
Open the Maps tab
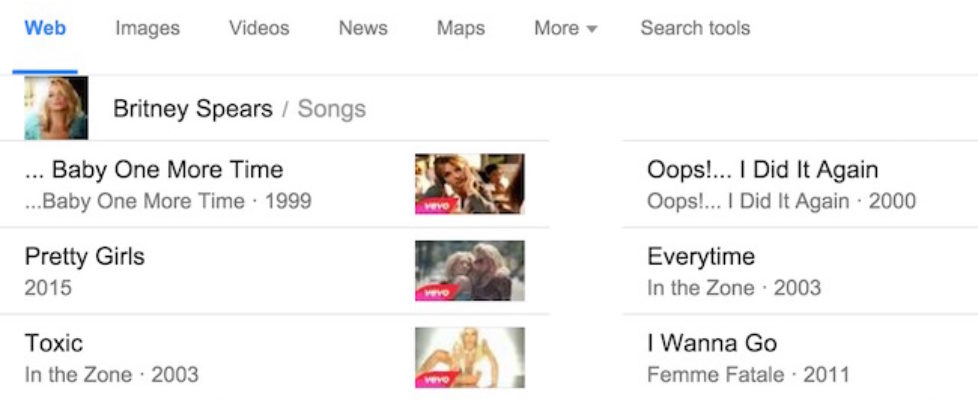(461, 29)
